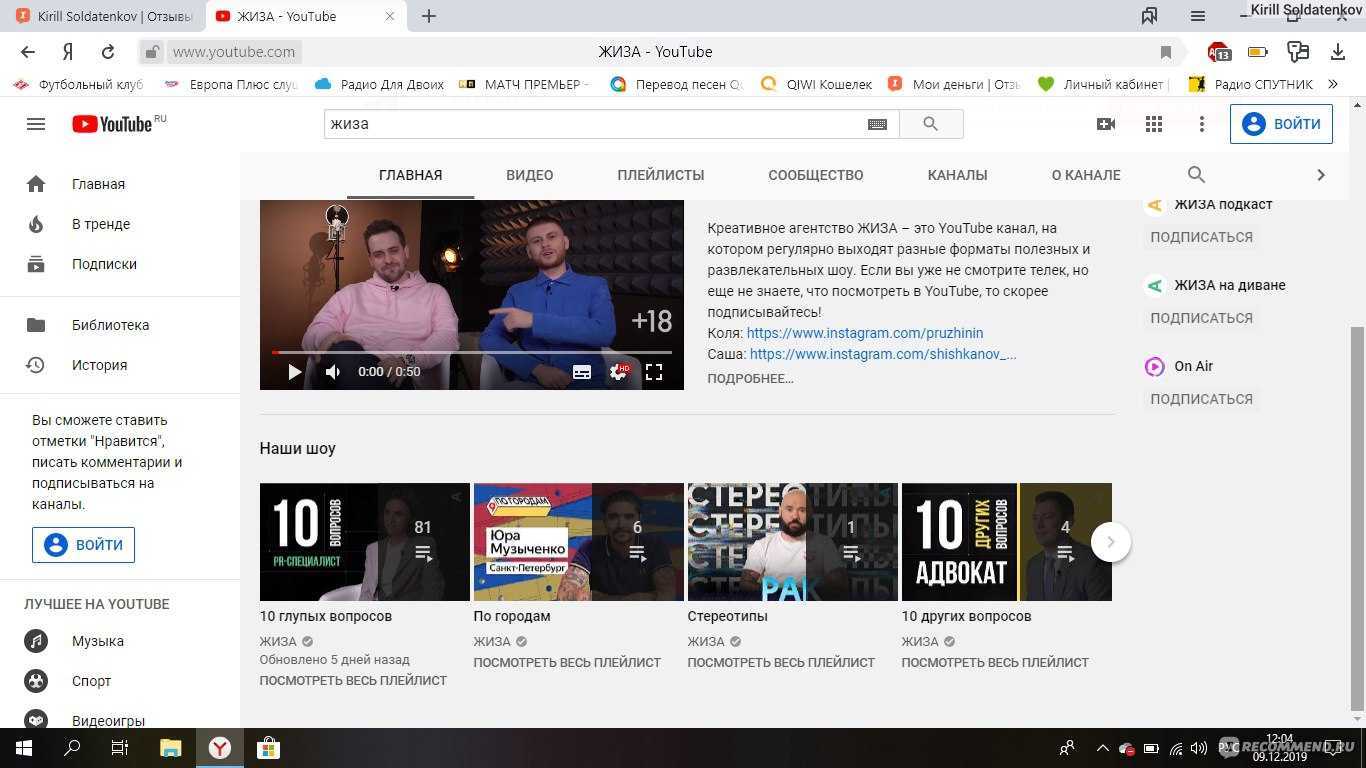1366x768 pixels.
Task: Play the channel trailer video
Action: coord(295,372)
